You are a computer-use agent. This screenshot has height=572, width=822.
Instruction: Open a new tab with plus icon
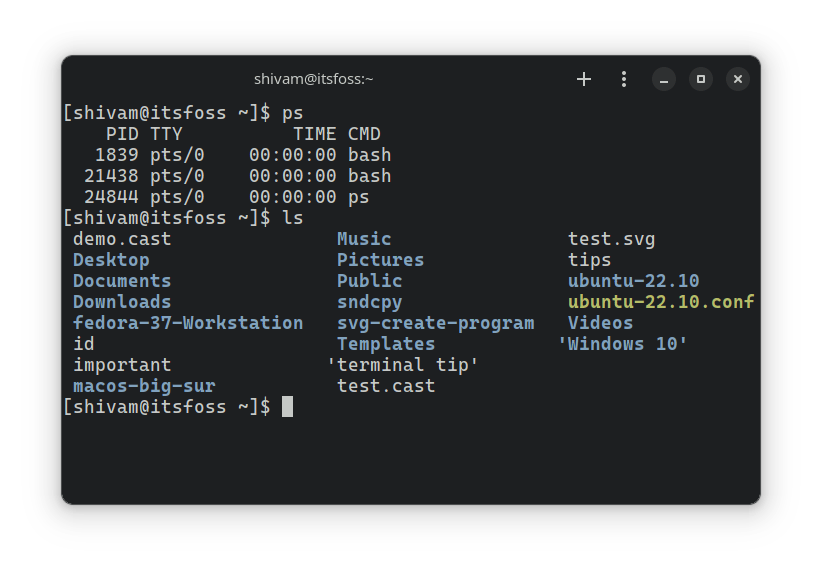coord(584,79)
